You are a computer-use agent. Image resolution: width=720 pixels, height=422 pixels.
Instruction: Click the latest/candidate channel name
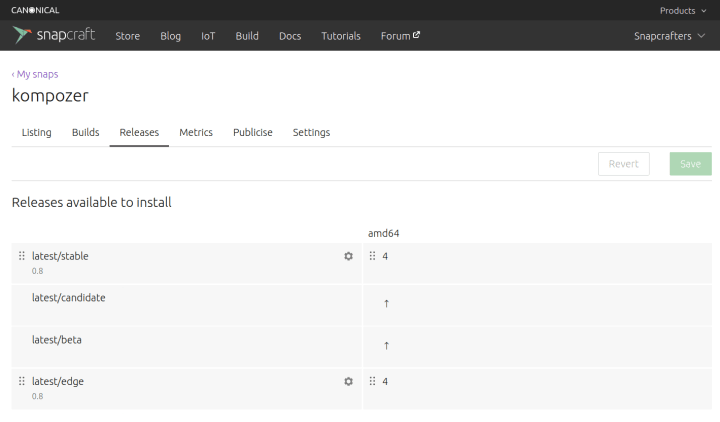pos(68,298)
